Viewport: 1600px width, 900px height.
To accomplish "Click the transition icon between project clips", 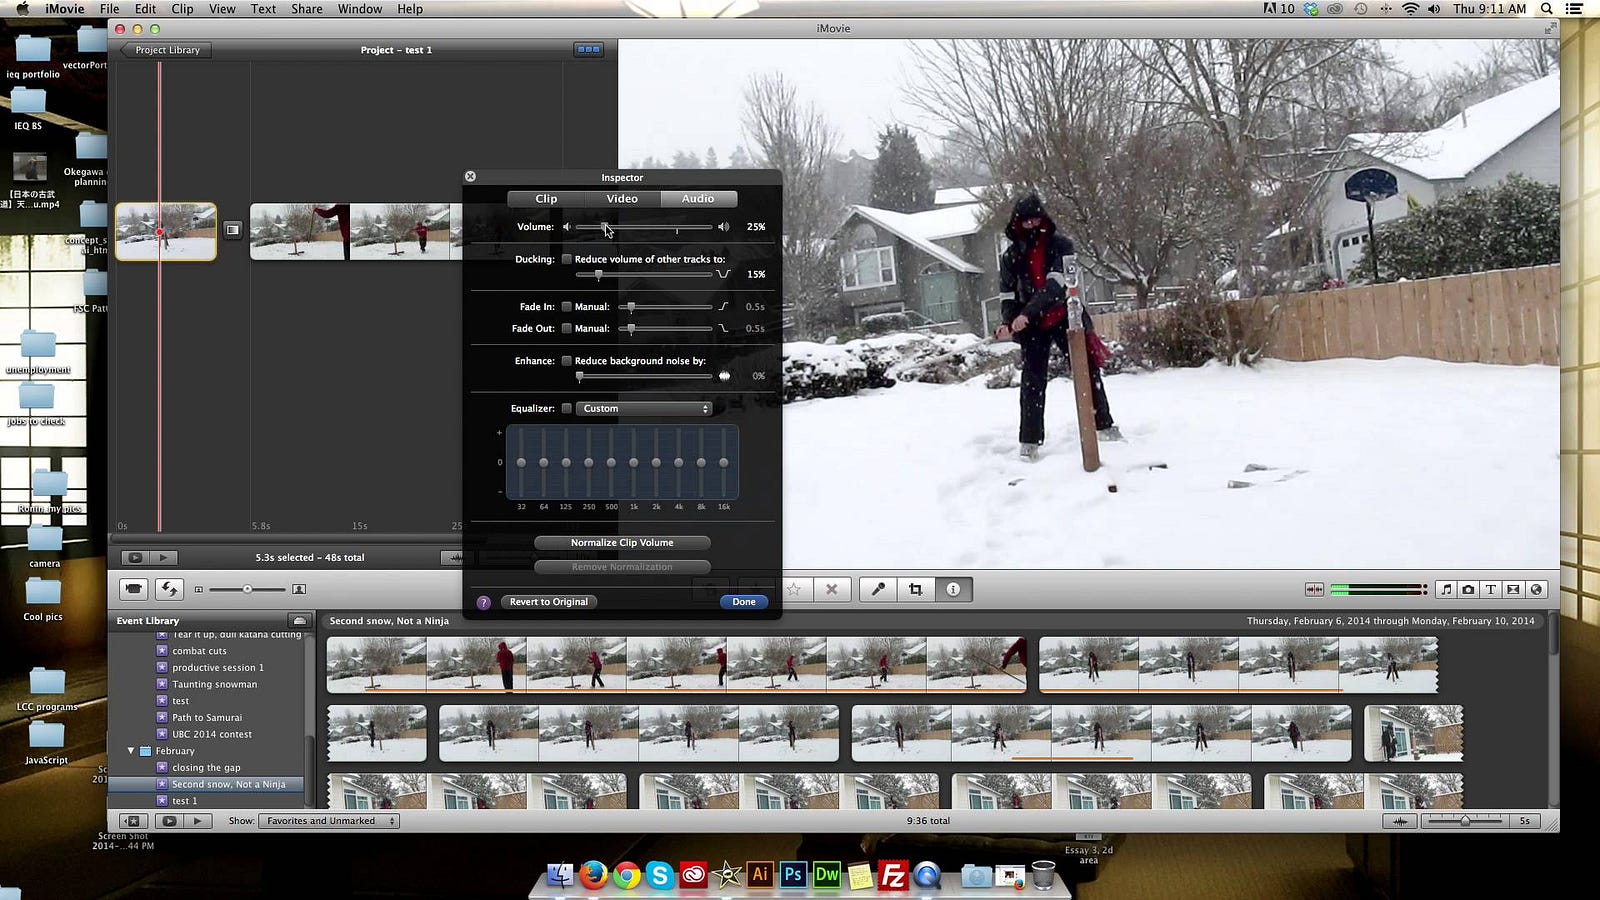I will pyautogui.click(x=232, y=230).
